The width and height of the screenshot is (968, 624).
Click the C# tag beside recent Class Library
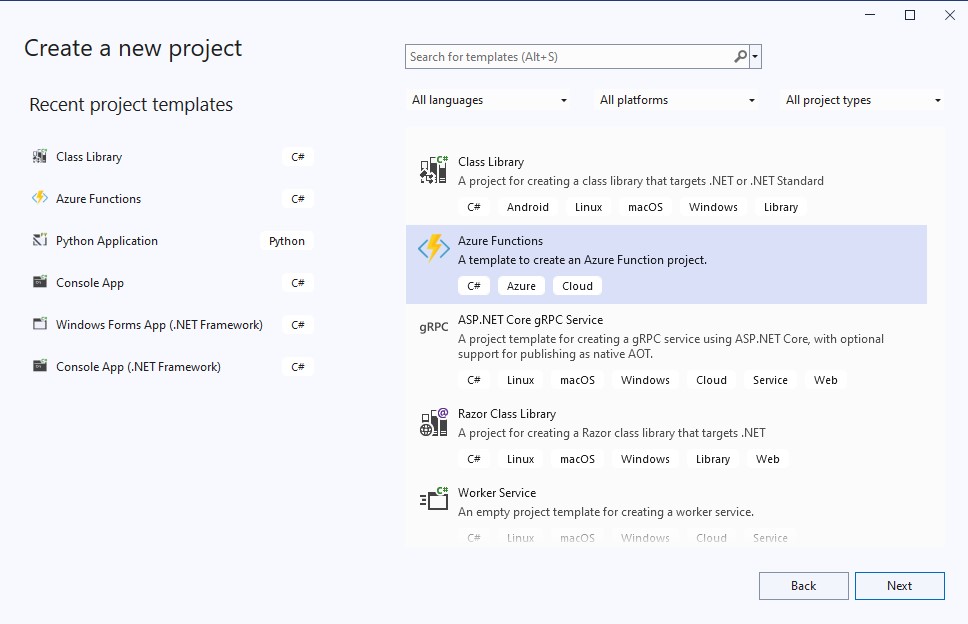(298, 157)
